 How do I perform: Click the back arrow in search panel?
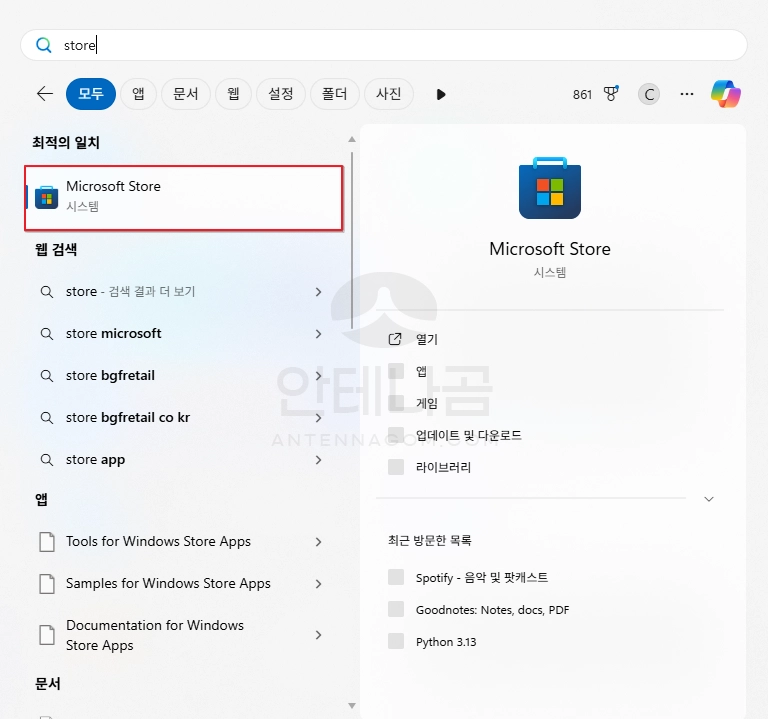point(45,94)
